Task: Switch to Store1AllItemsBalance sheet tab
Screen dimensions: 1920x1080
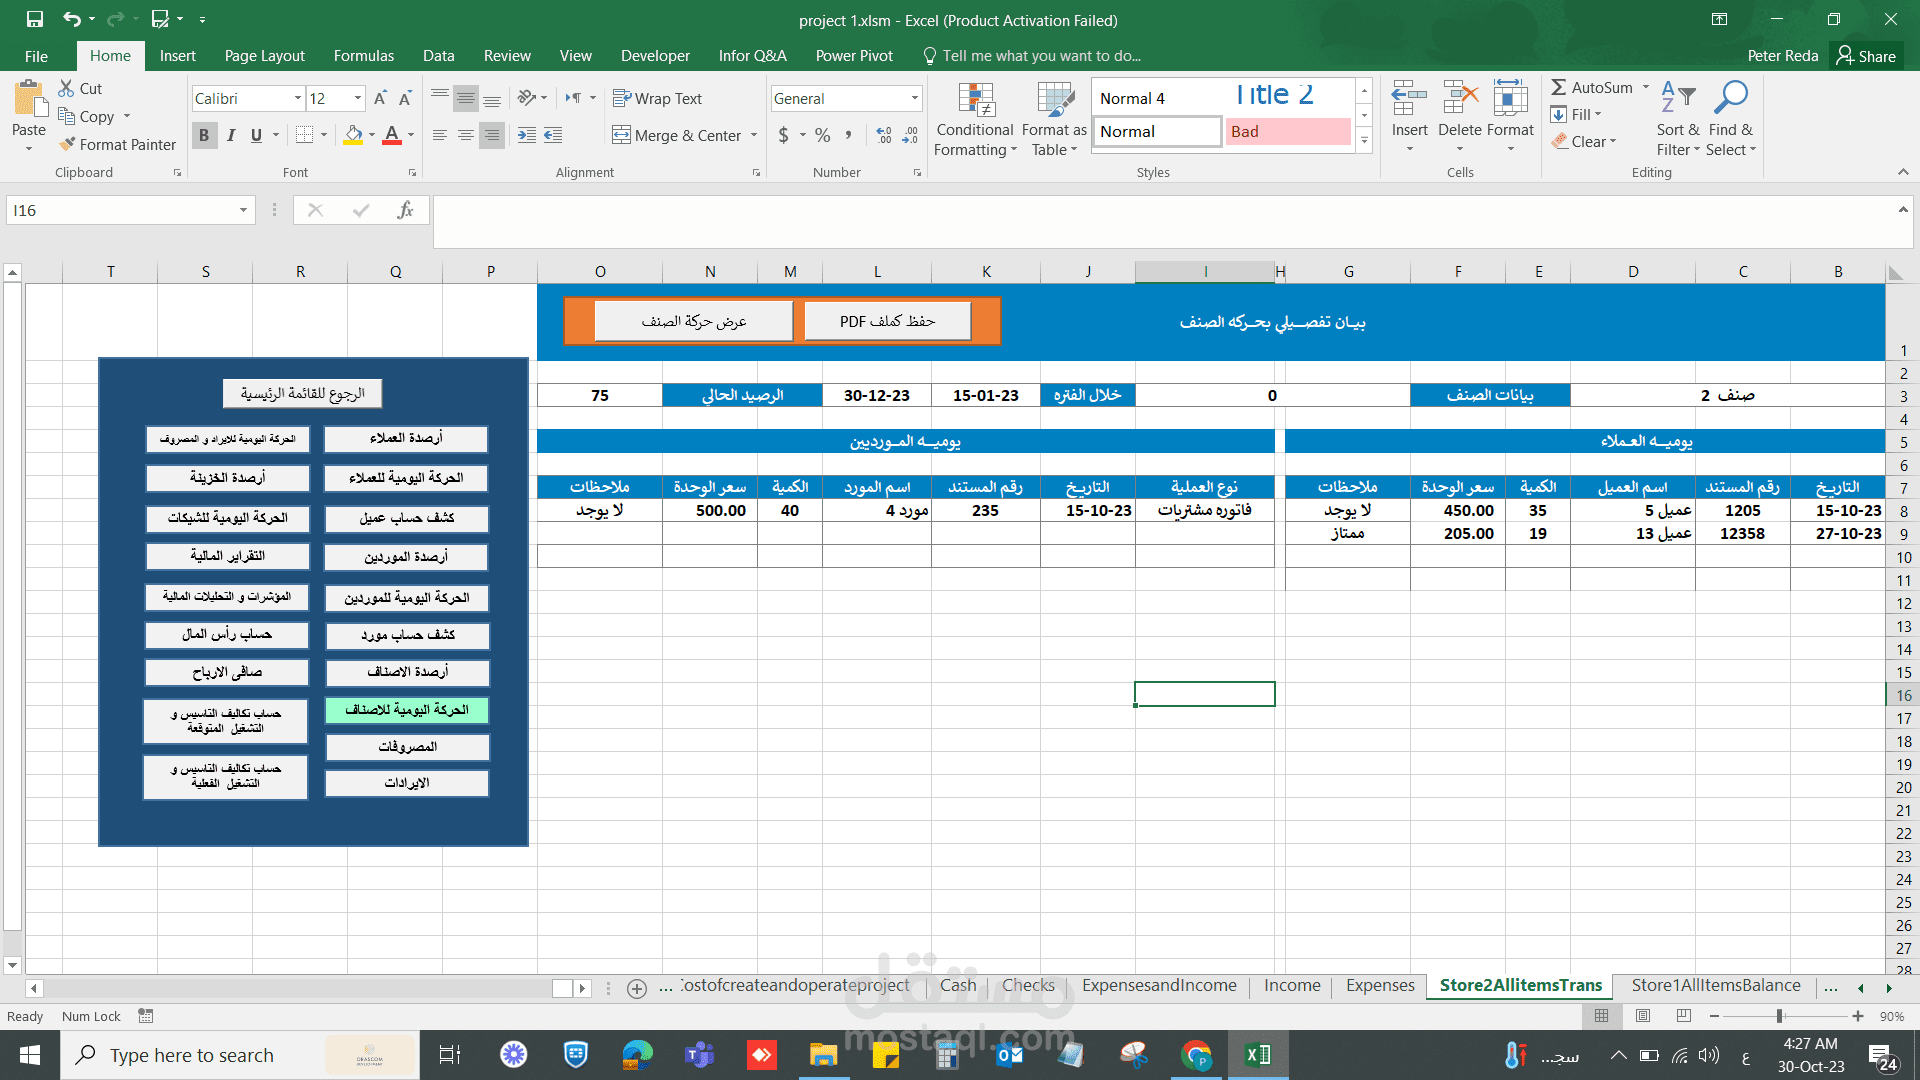Action: point(1715,985)
